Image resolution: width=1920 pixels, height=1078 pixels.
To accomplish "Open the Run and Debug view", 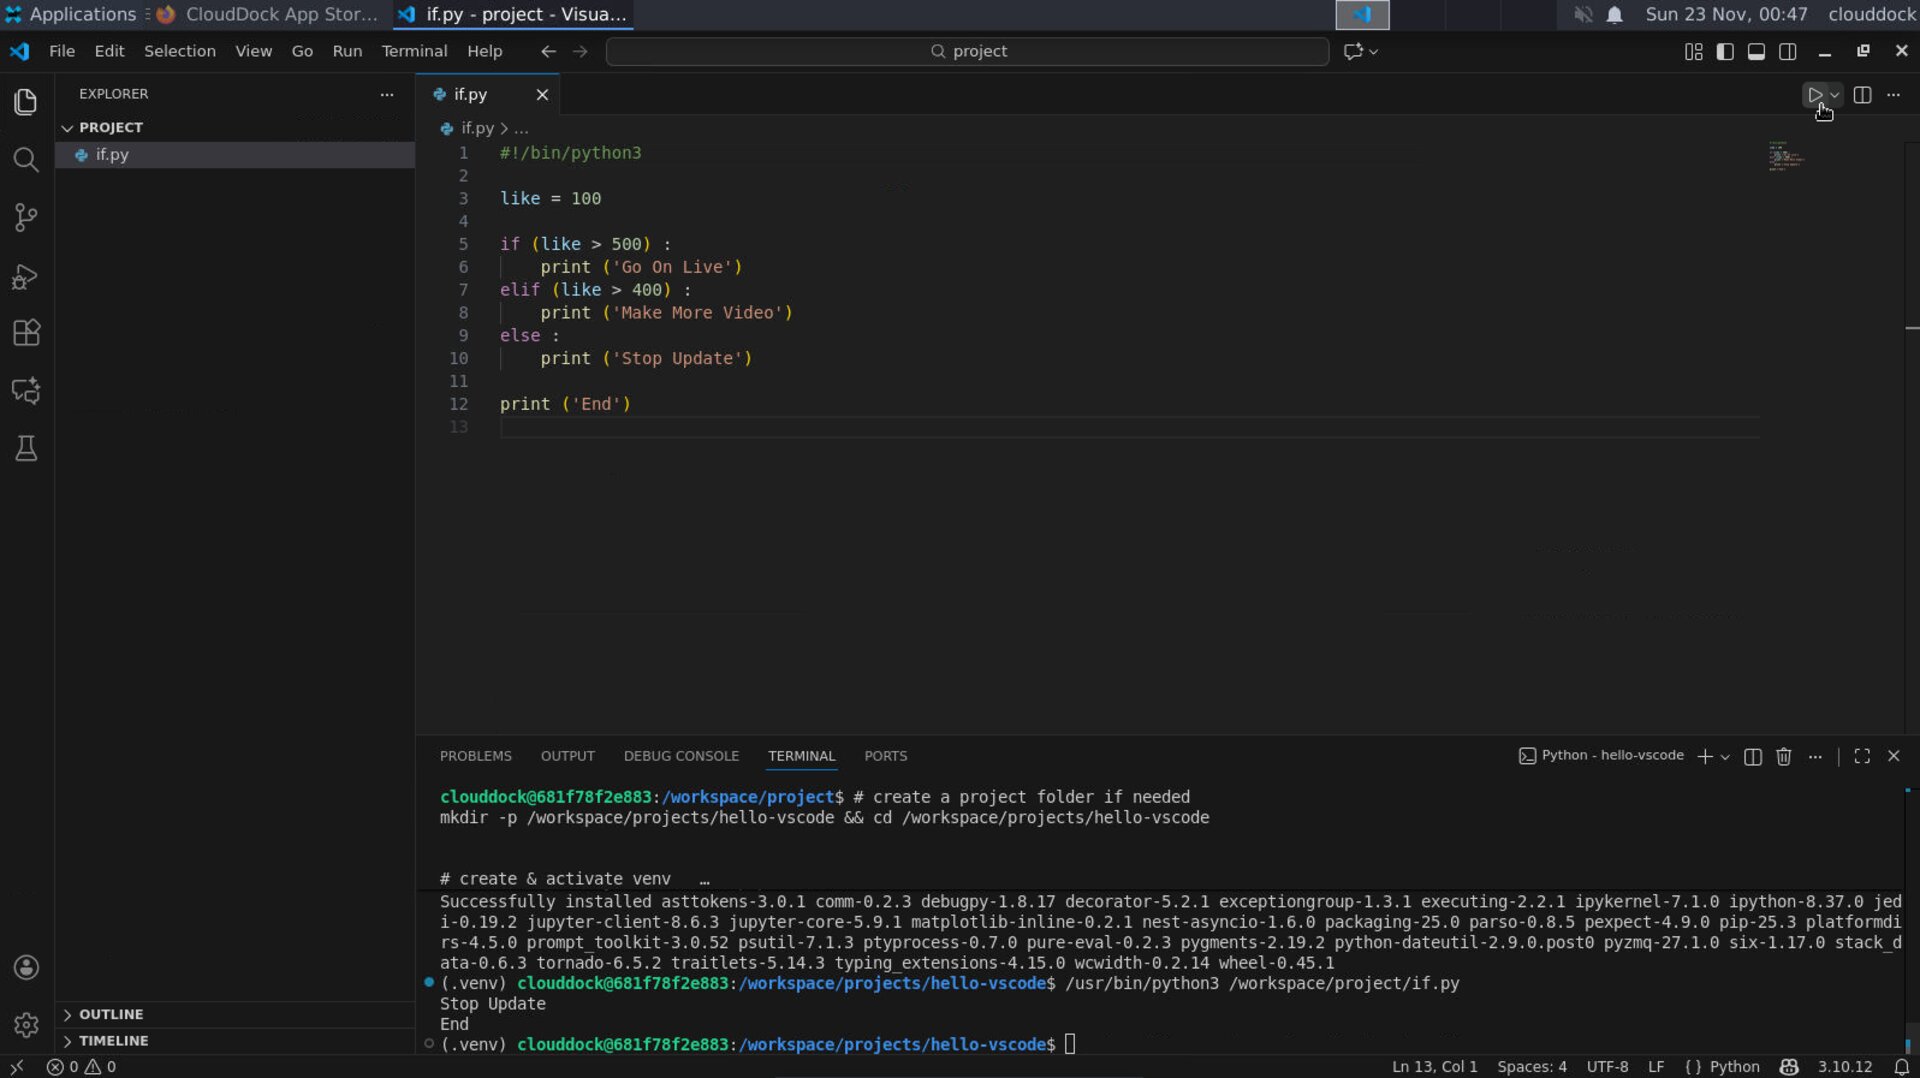I will click(x=25, y=277).
